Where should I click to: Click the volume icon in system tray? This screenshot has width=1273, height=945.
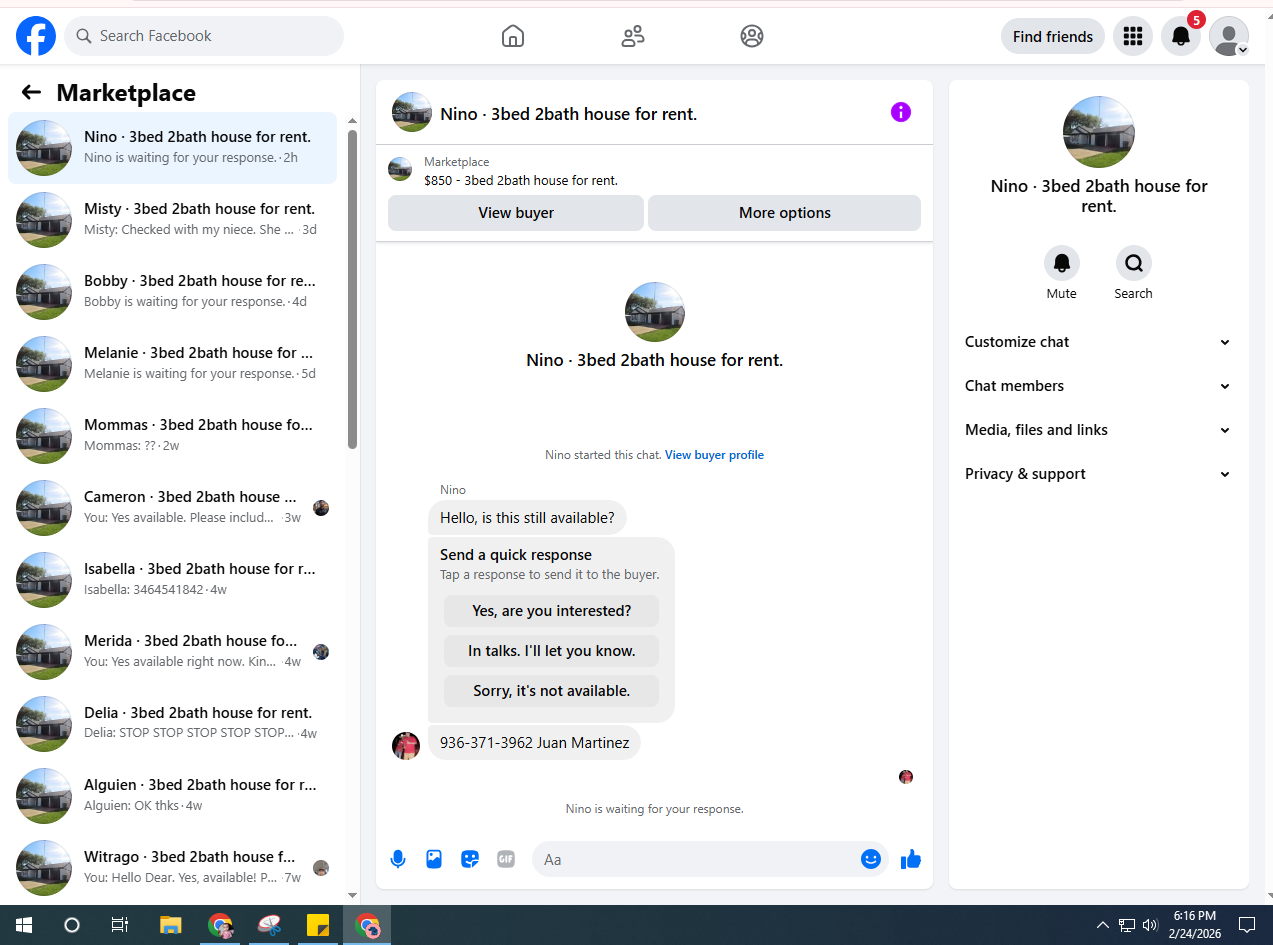[1150, 925]
